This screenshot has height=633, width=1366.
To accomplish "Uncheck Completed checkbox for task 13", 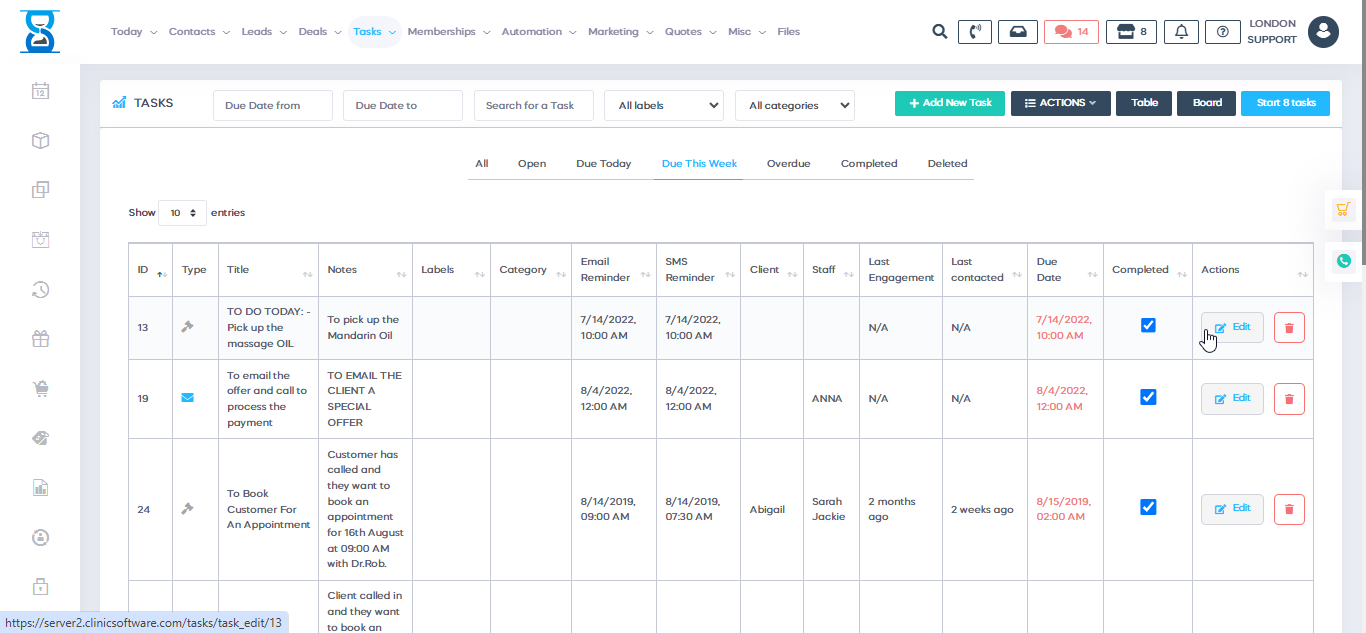I will [1148, 325].
